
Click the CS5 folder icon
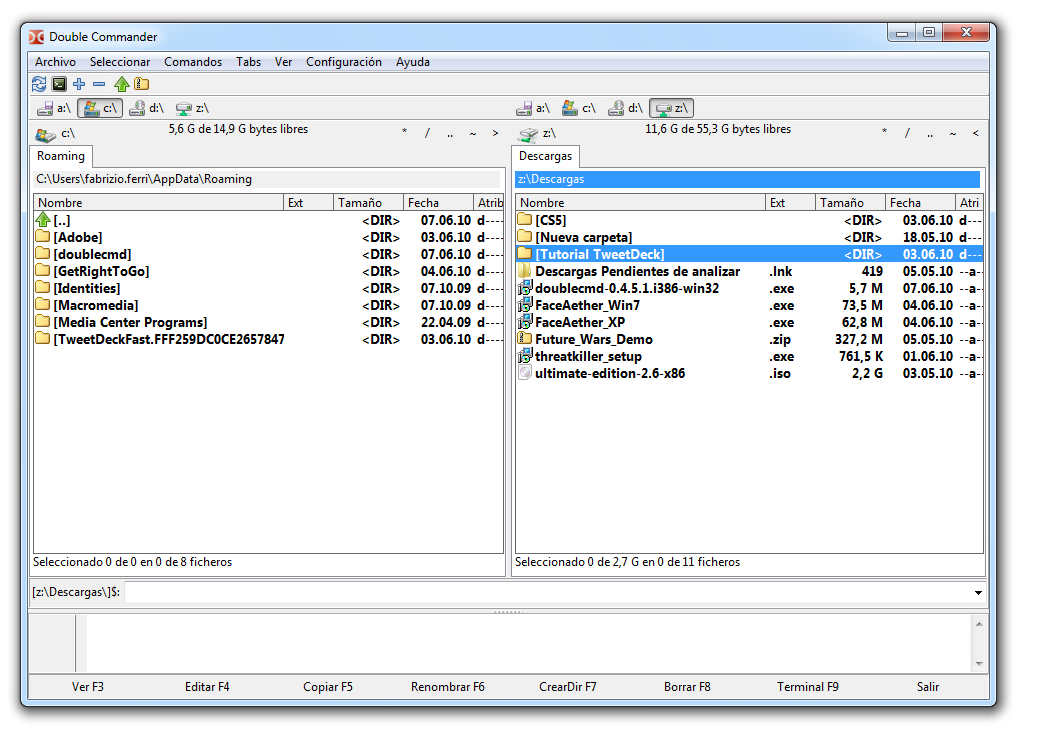[x=524, y=219]
